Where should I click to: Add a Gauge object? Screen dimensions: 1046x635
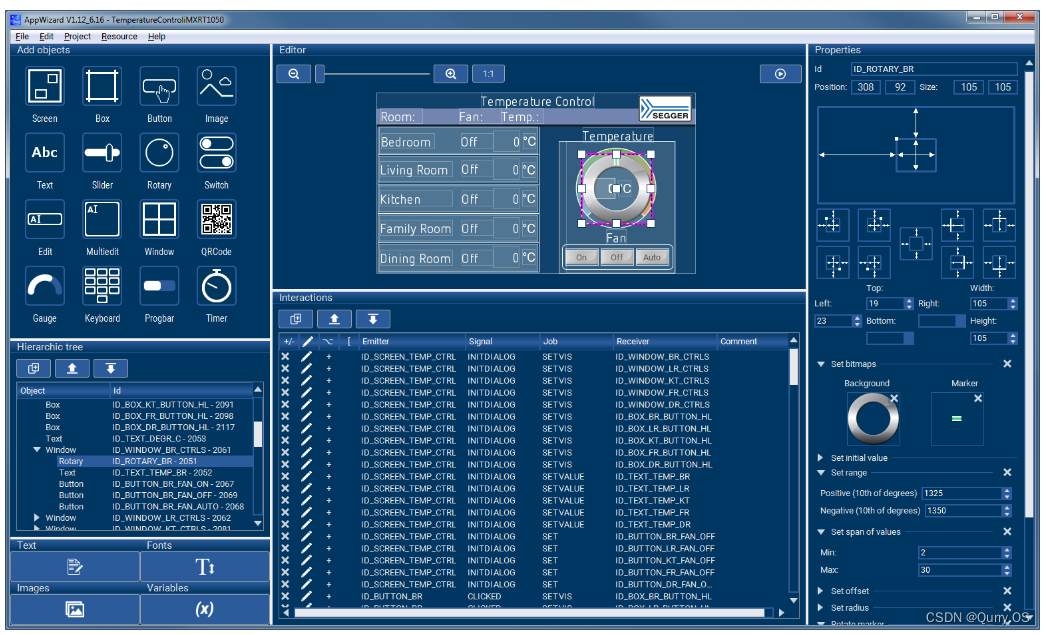pos(45,286)
